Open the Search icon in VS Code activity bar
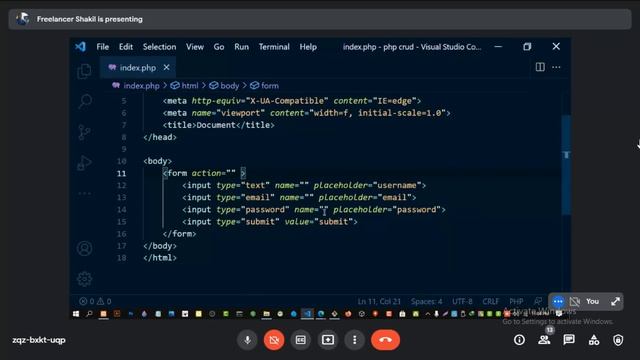The height and width of the screenshot is (360, 640). coord(84,101)
